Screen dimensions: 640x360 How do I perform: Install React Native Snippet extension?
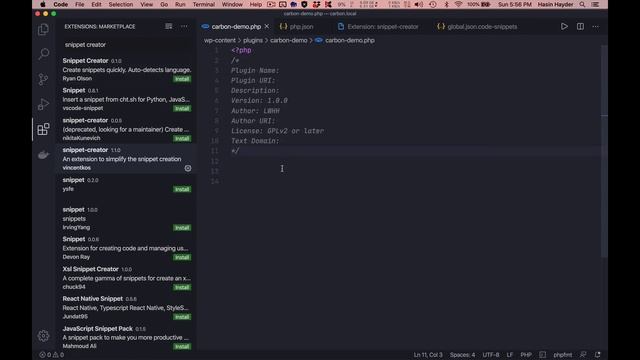coord(182,317)
